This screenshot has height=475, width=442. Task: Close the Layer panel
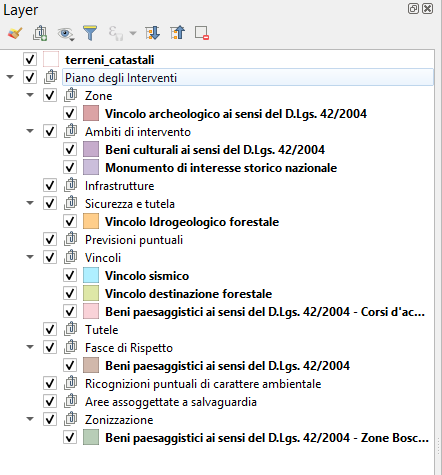click(x=428, y=8)
